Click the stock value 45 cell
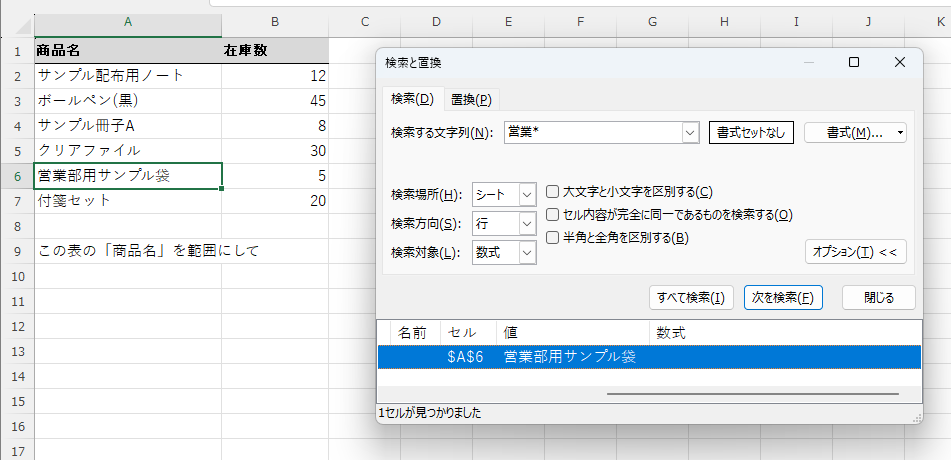Image resolution: width=951 pixels, height=460 pixels. (x=275, y=101)
